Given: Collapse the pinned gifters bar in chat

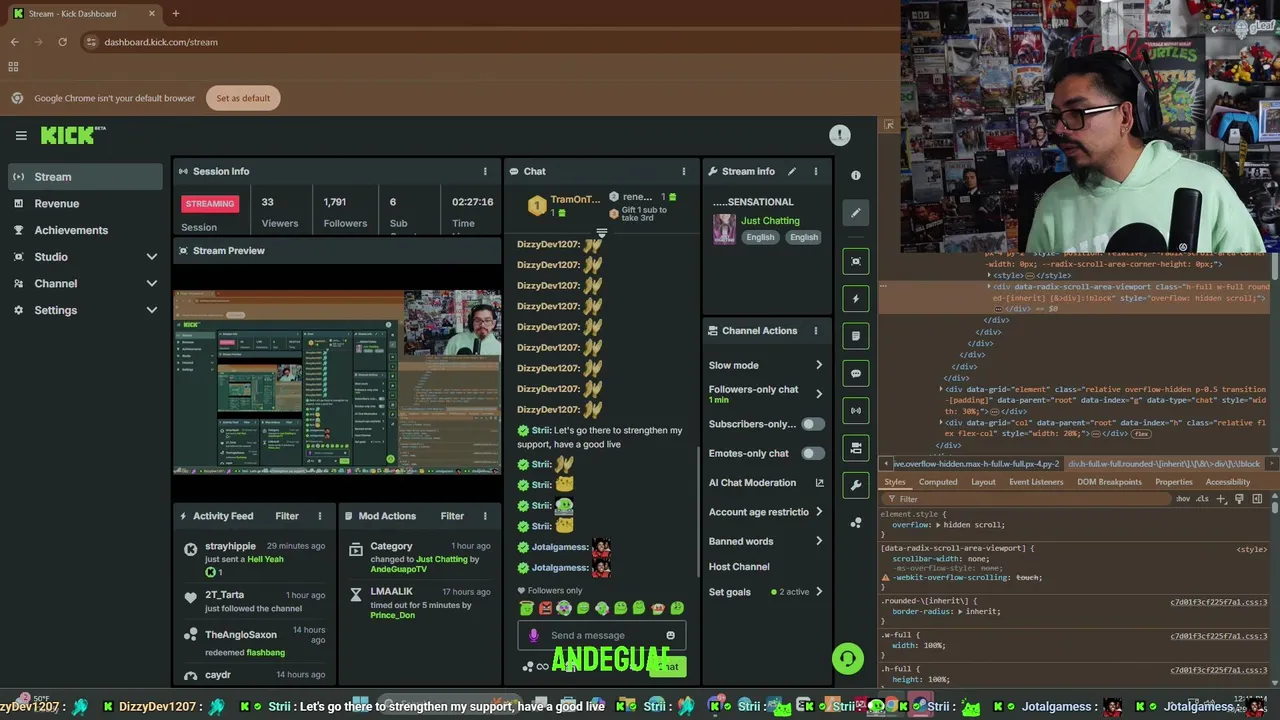Looking at the screenshot, I should pyautogui.click(x=601, y=233).
